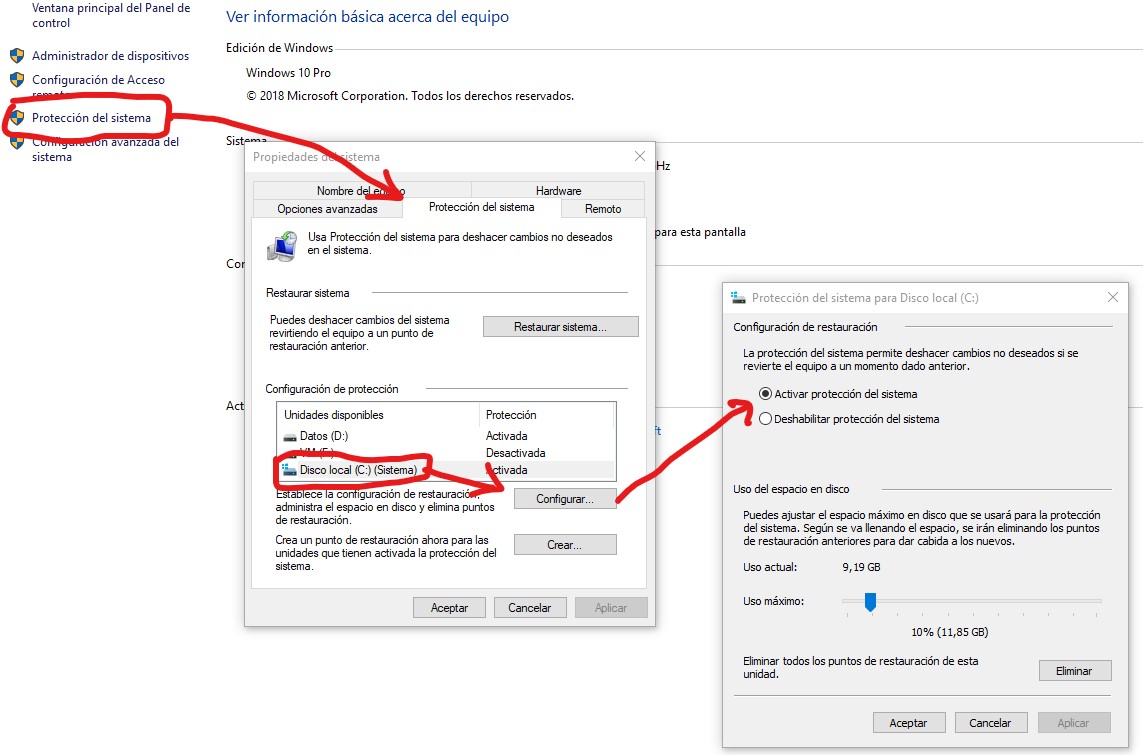
Task: Open Ventana principal del Panel de control
Action: click(111, 15)
